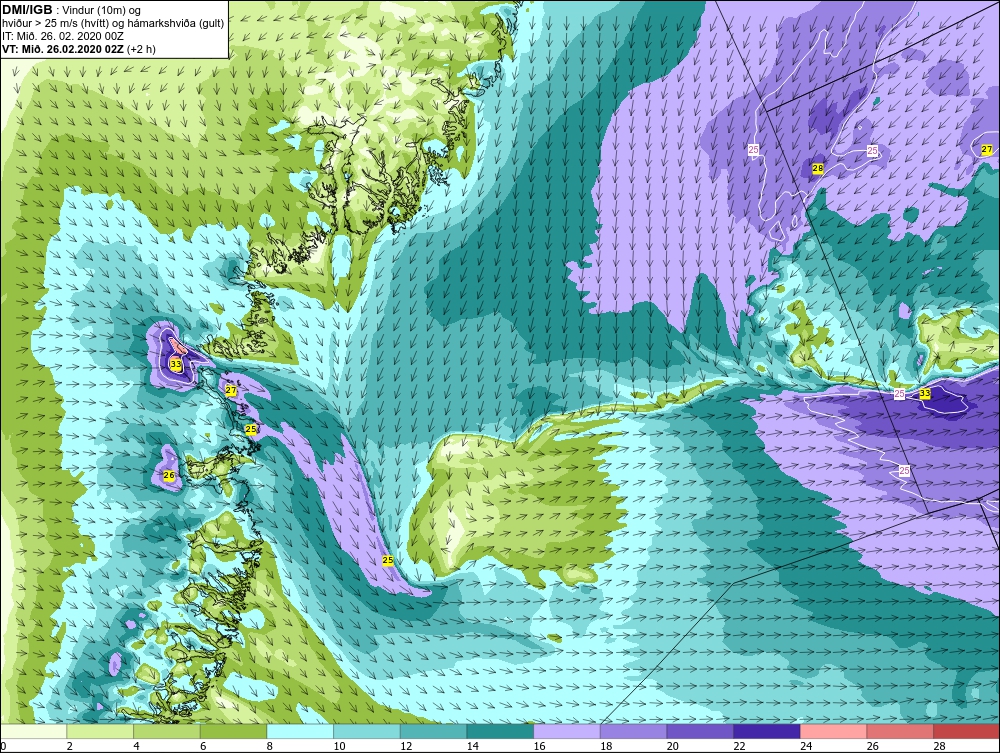Pick the 20–22 m/s violet swatch

pyautogui.click(x=700, y=731)
